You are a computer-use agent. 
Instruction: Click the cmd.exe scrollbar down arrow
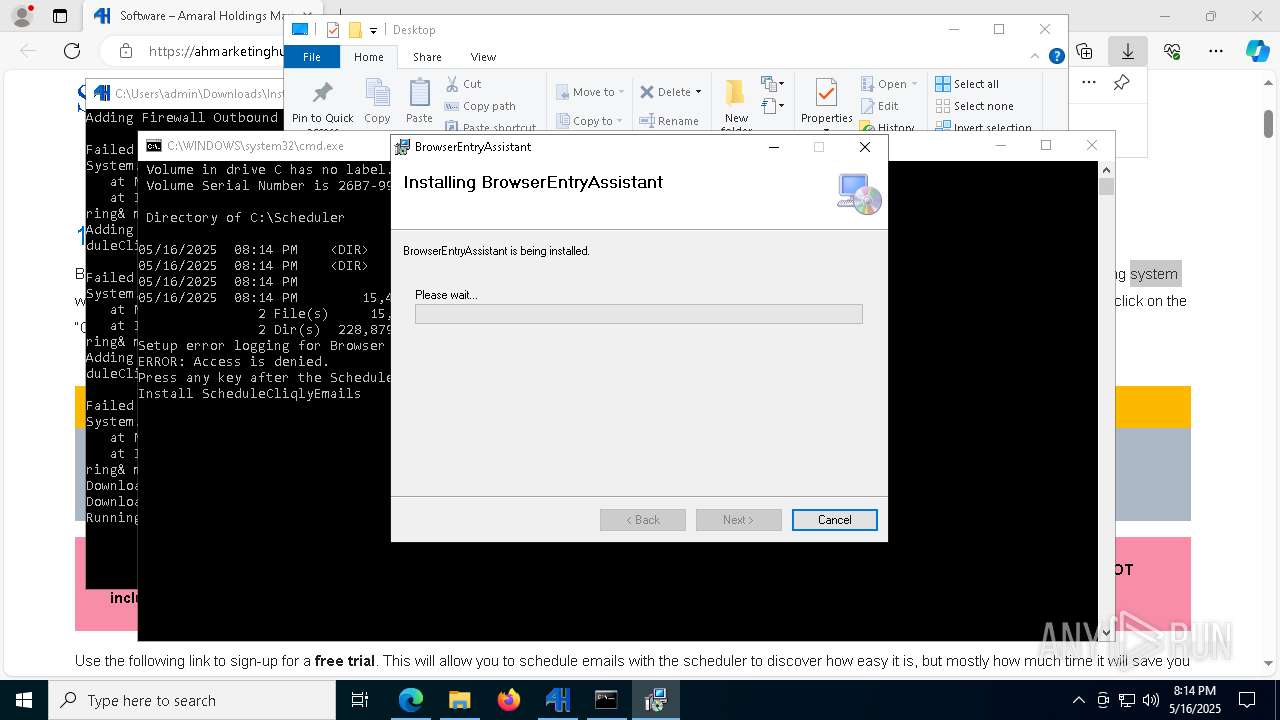coord(1106,633)
